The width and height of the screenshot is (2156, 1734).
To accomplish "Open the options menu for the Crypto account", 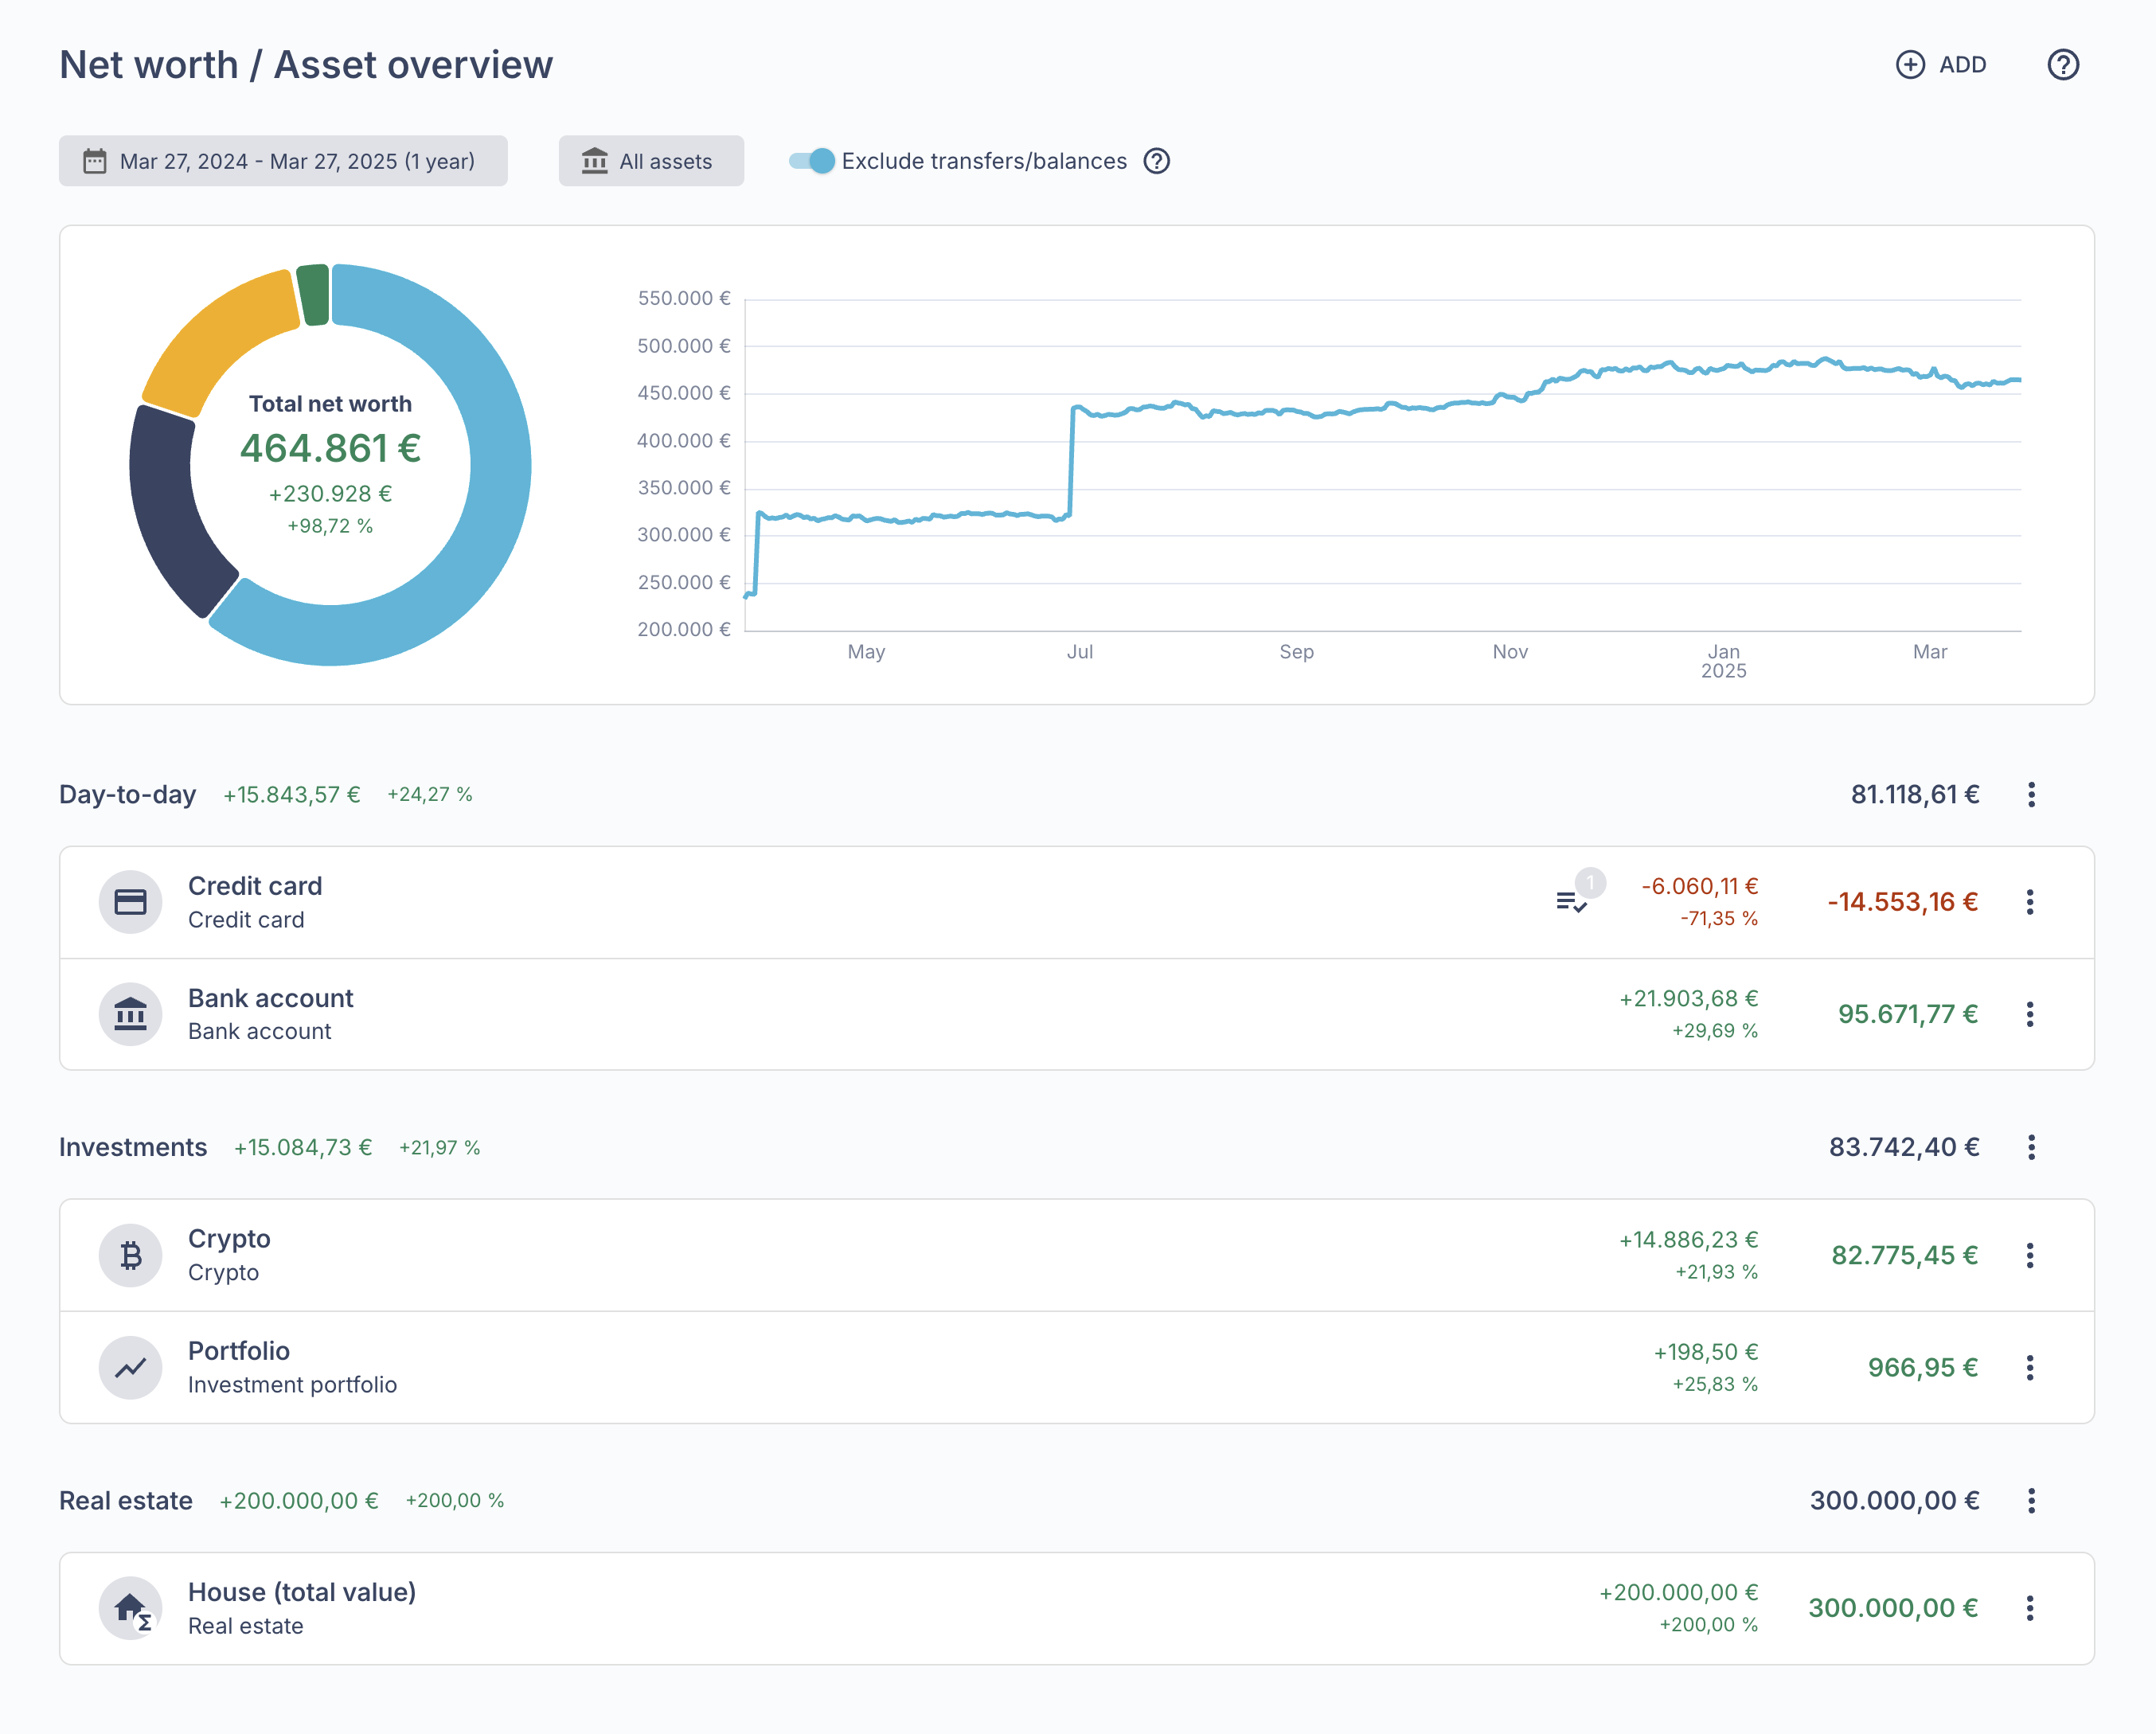I will [2031, 1255].
